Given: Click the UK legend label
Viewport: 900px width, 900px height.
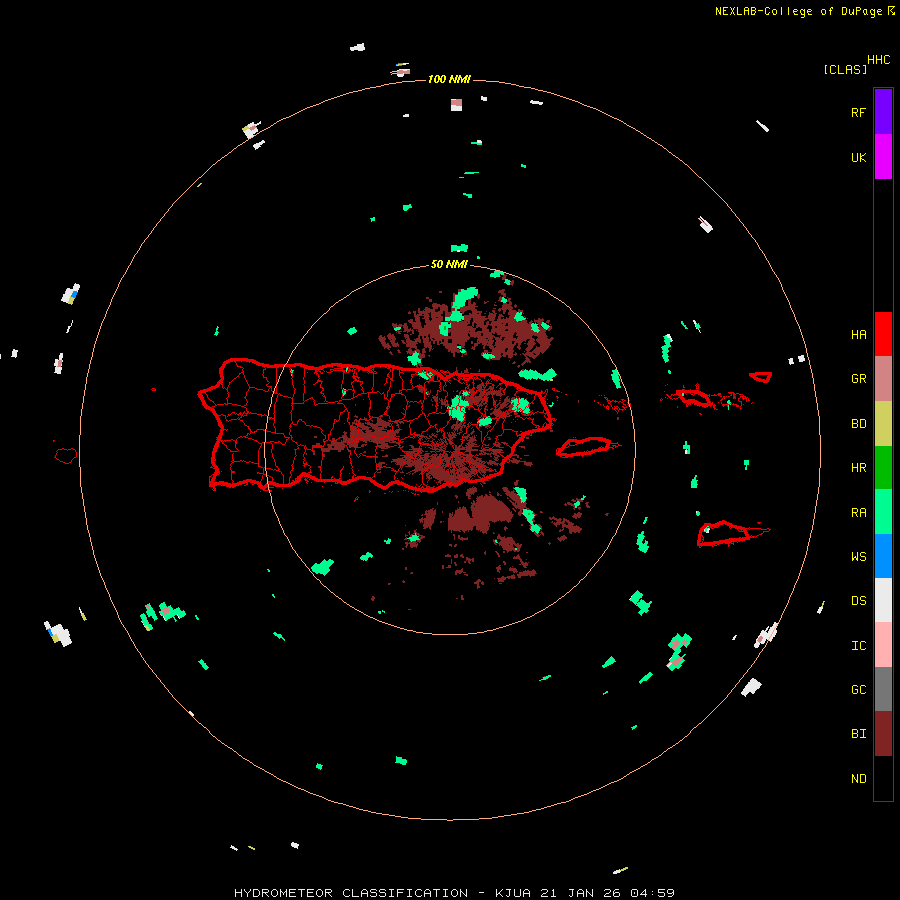Looking at the screenshot, I should tap(858, 157).
